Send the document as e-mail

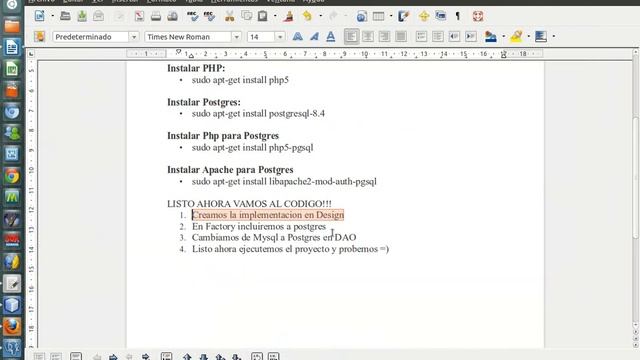click(x=98, y=16)
